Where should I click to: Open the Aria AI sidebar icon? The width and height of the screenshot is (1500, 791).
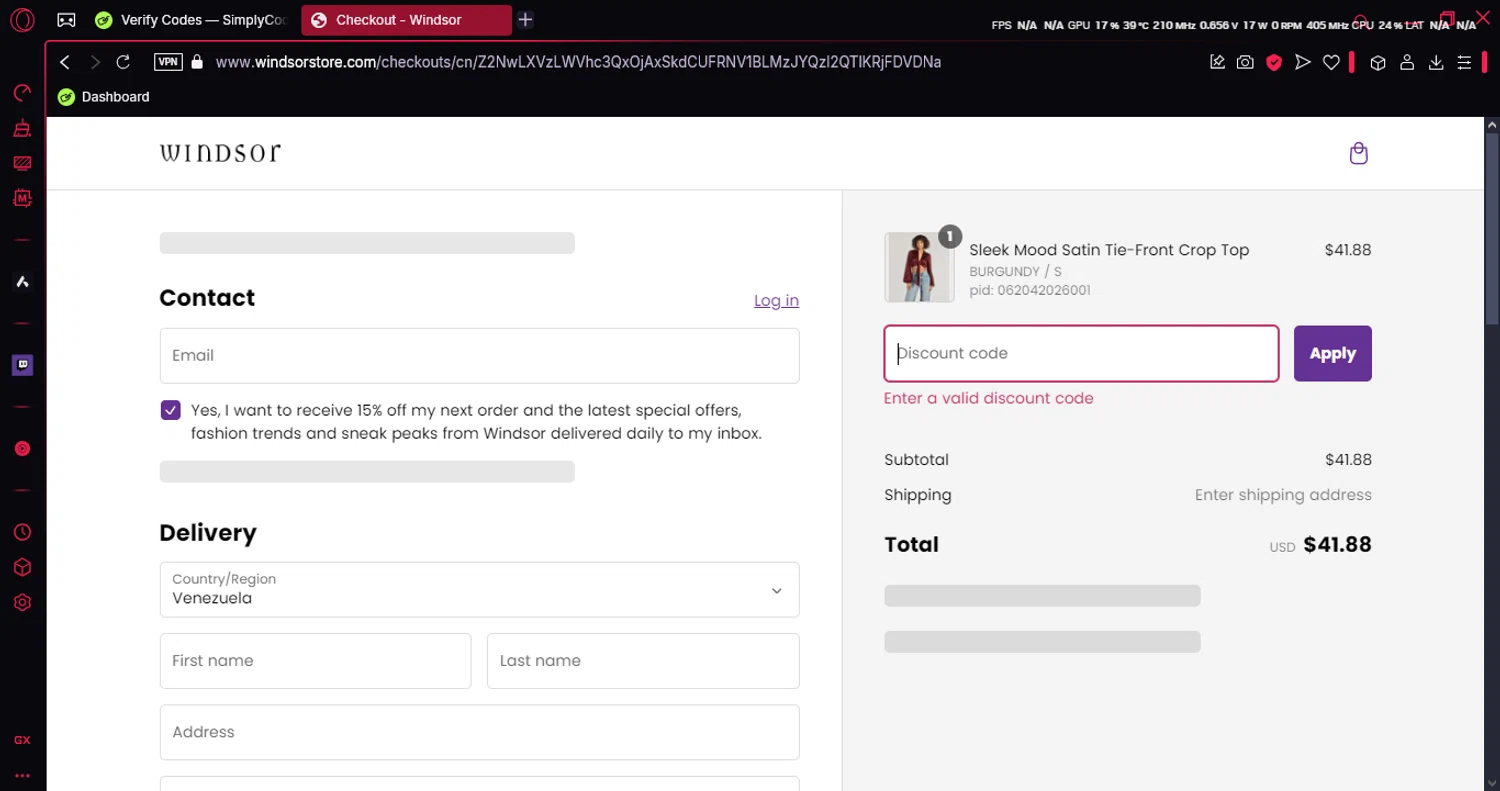(x=22, y=282)
